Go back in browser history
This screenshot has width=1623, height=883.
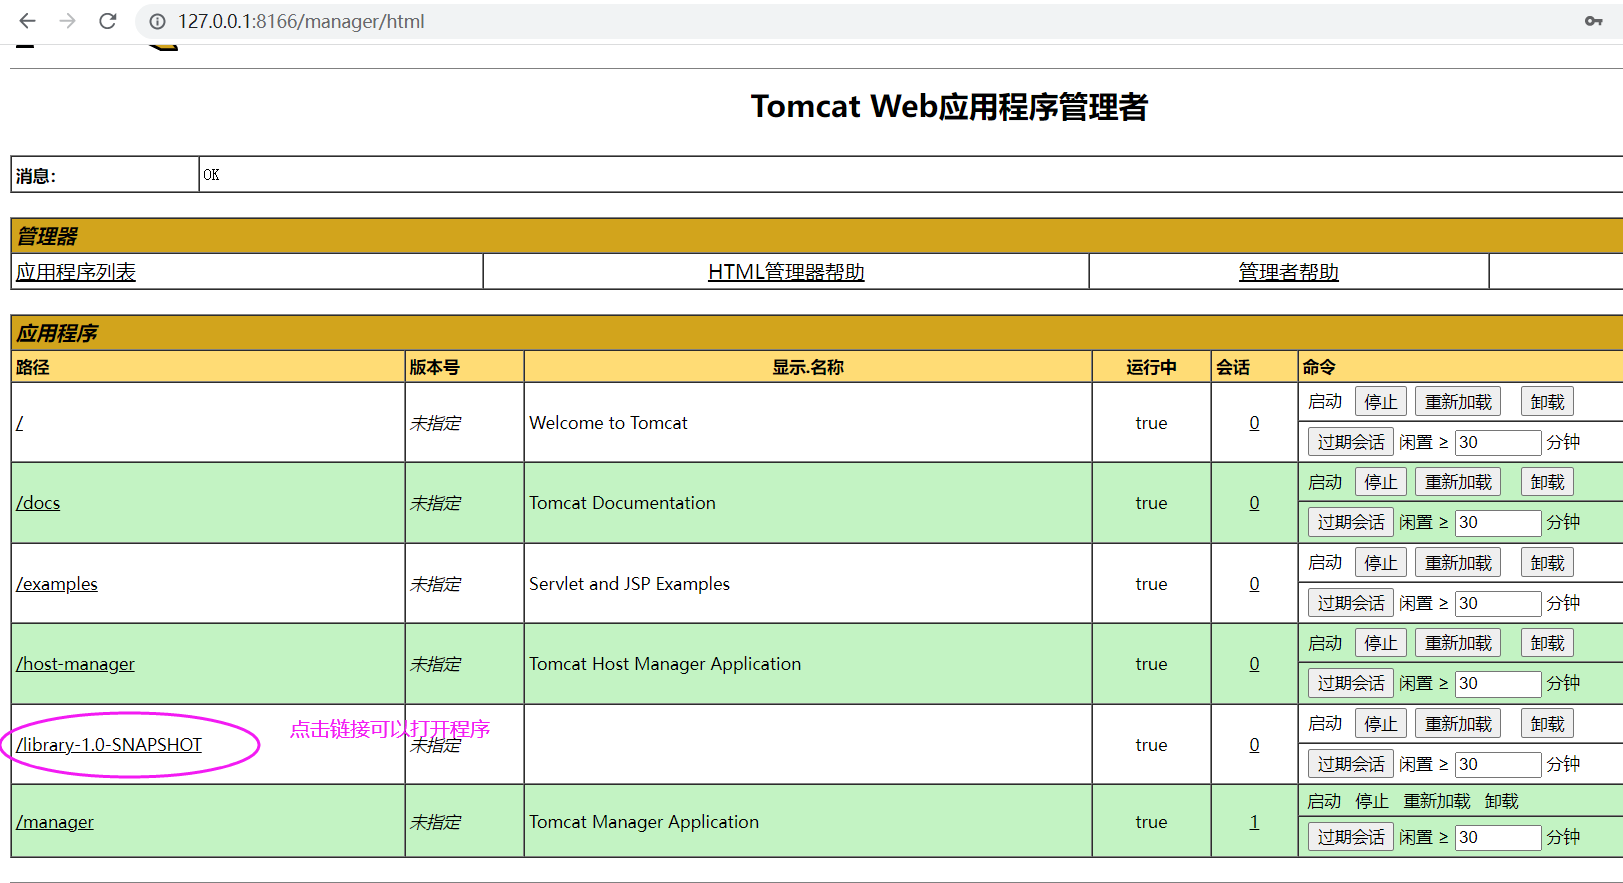coord(27,21)
